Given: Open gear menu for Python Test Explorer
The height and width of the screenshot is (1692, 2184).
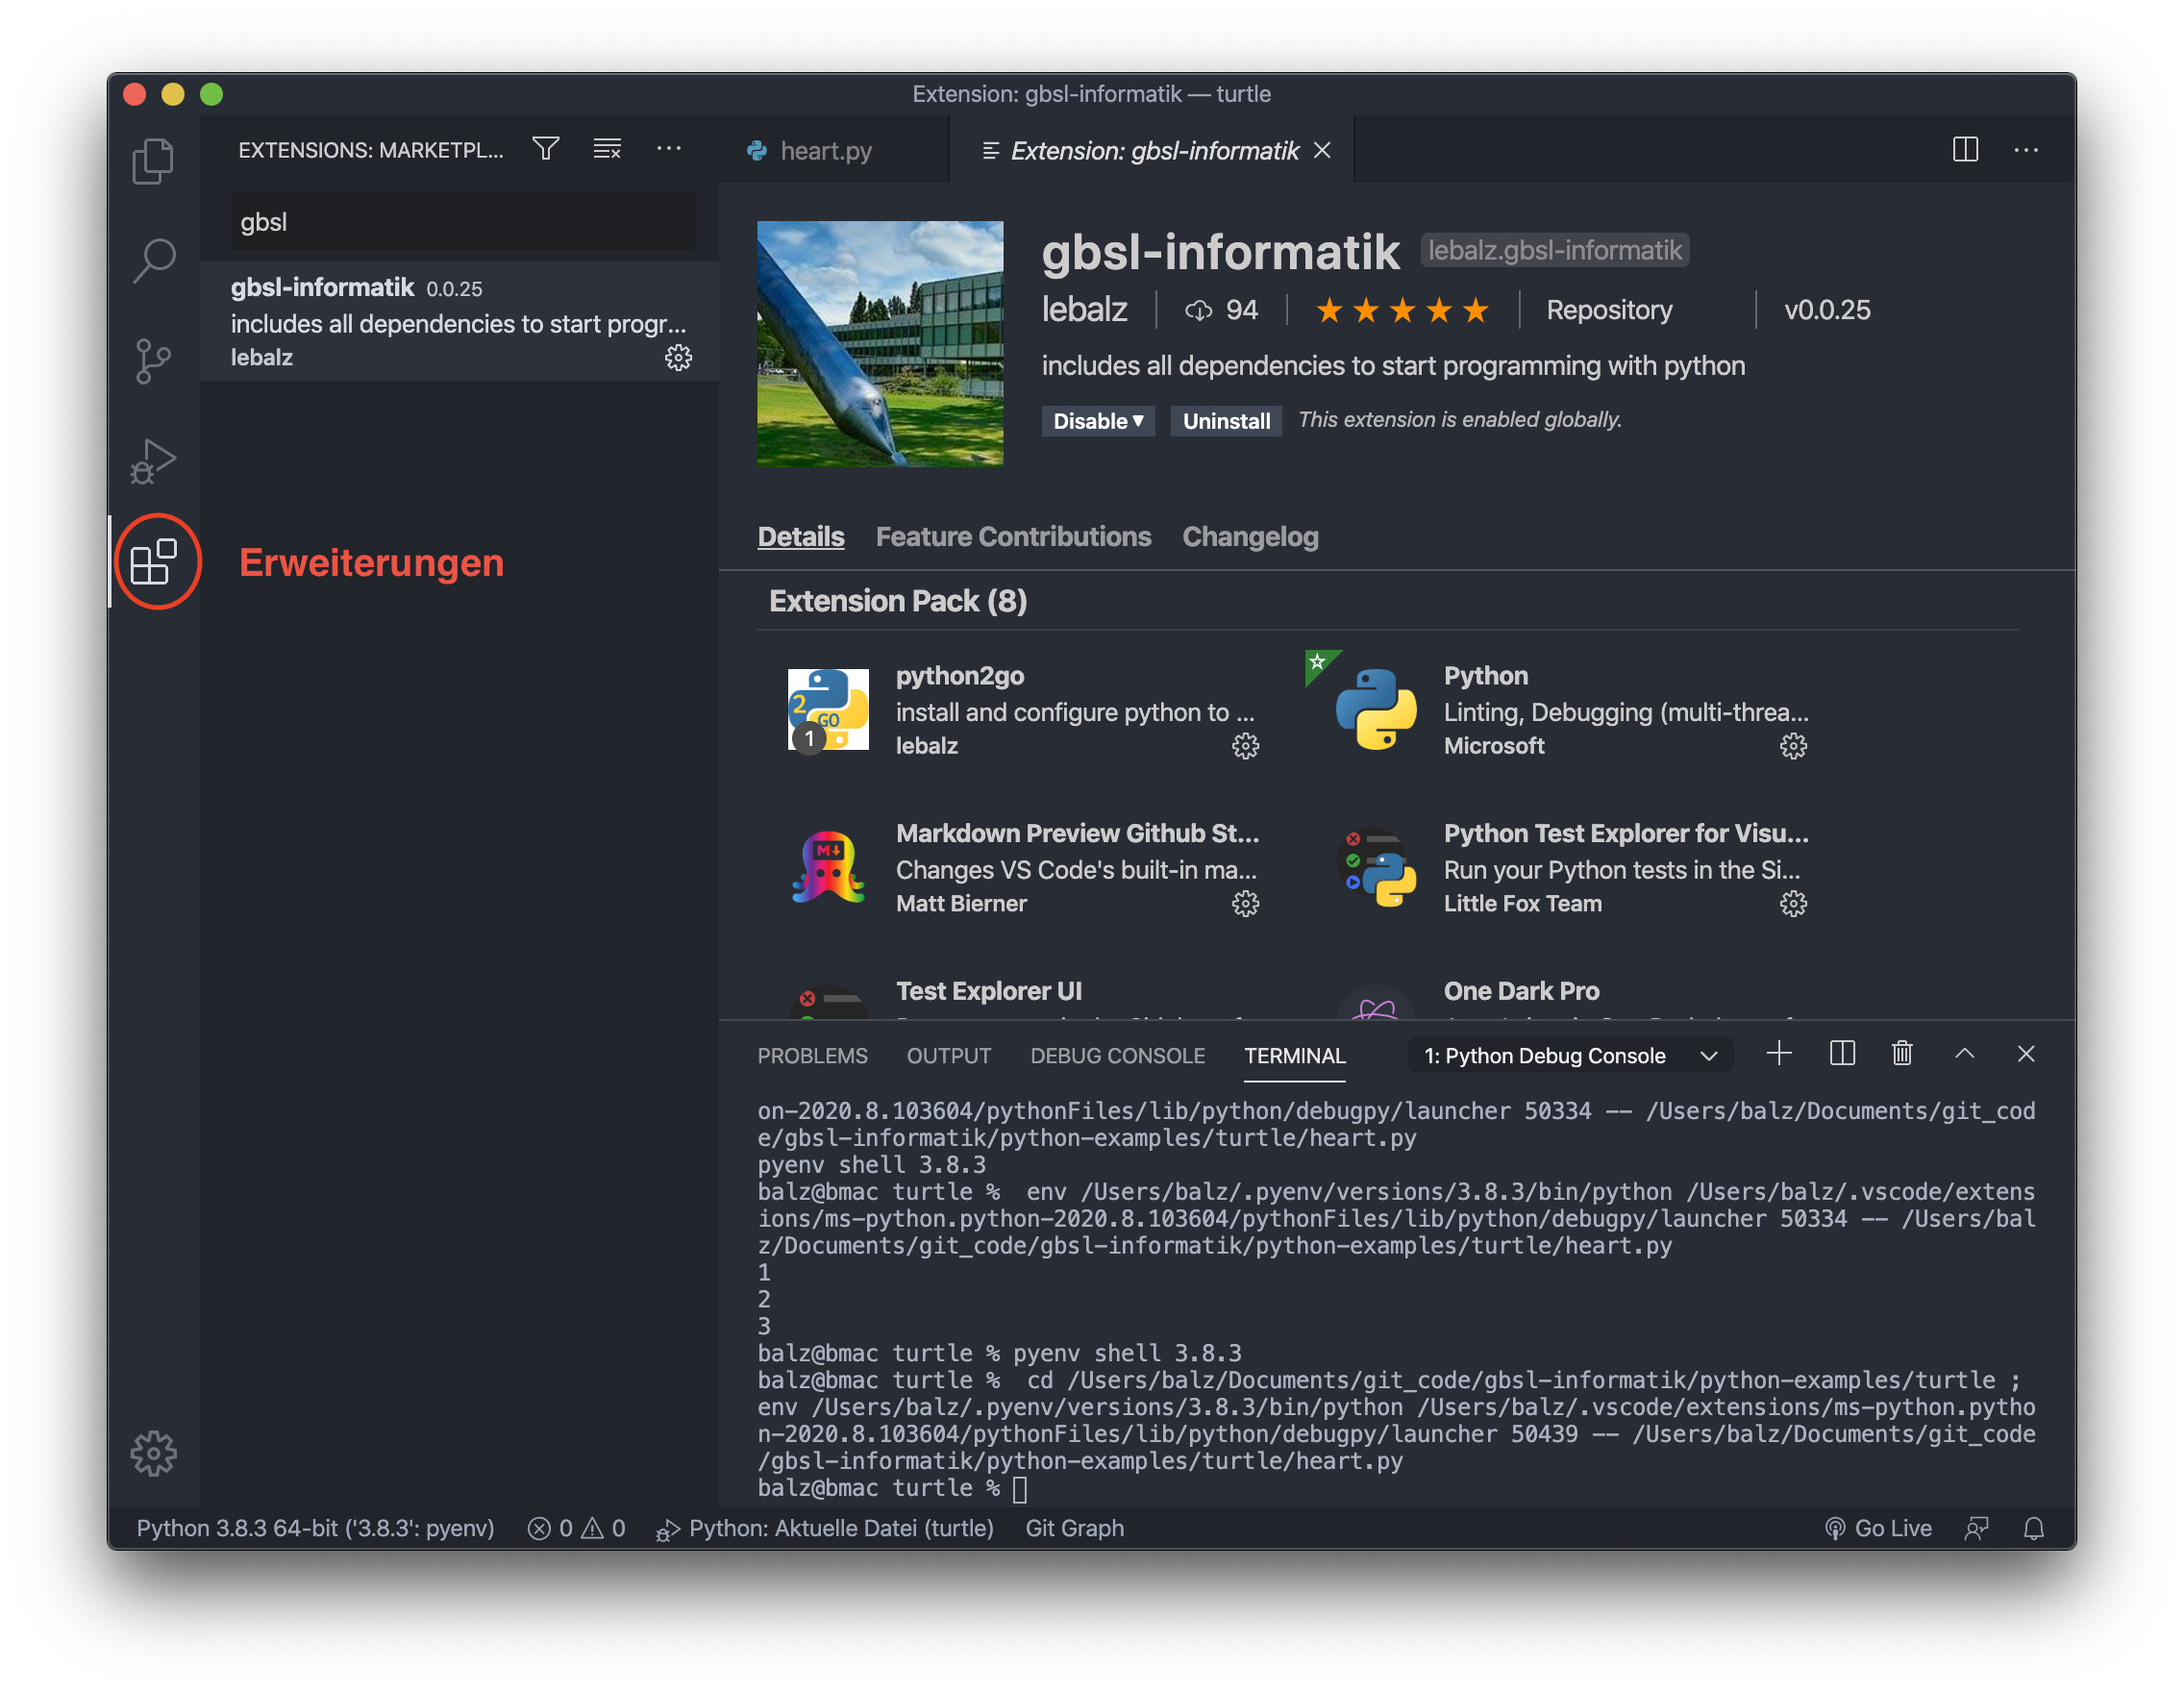Looking at the screenshot, I should 1793,904.
